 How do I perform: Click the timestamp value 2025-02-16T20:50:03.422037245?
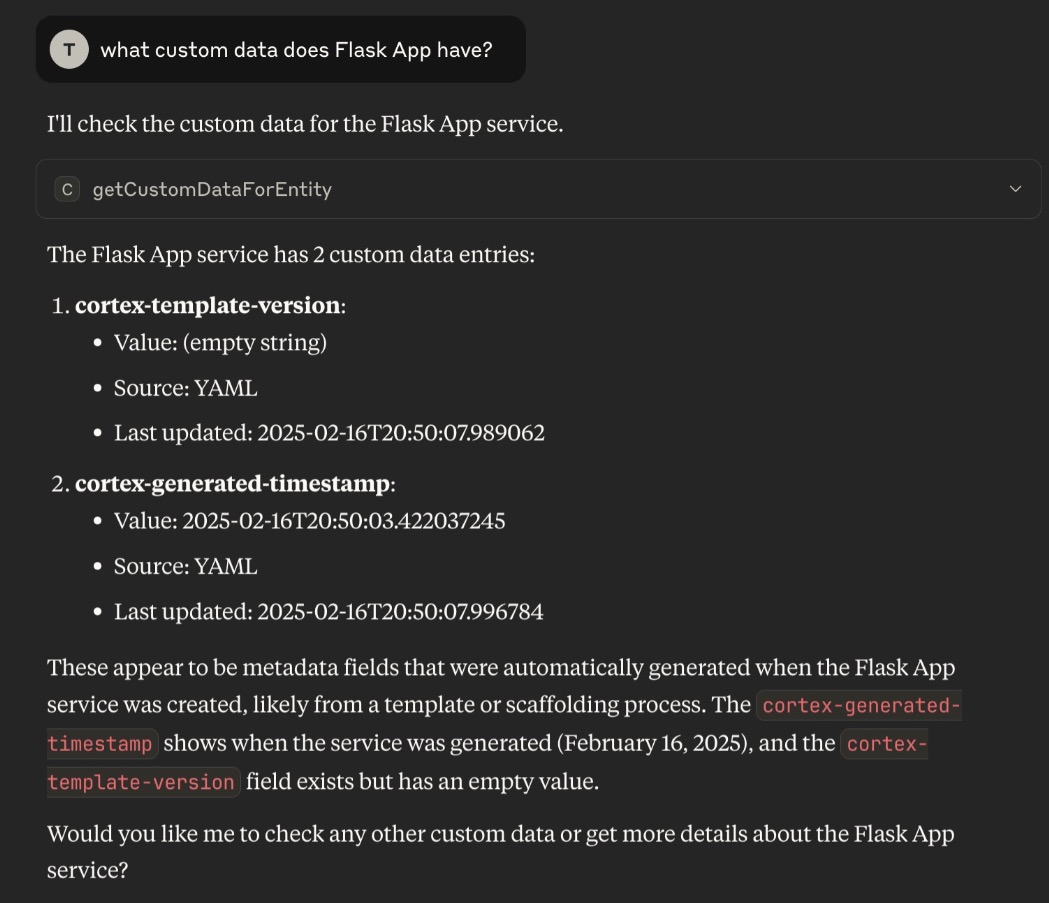(x=343, y=521)
